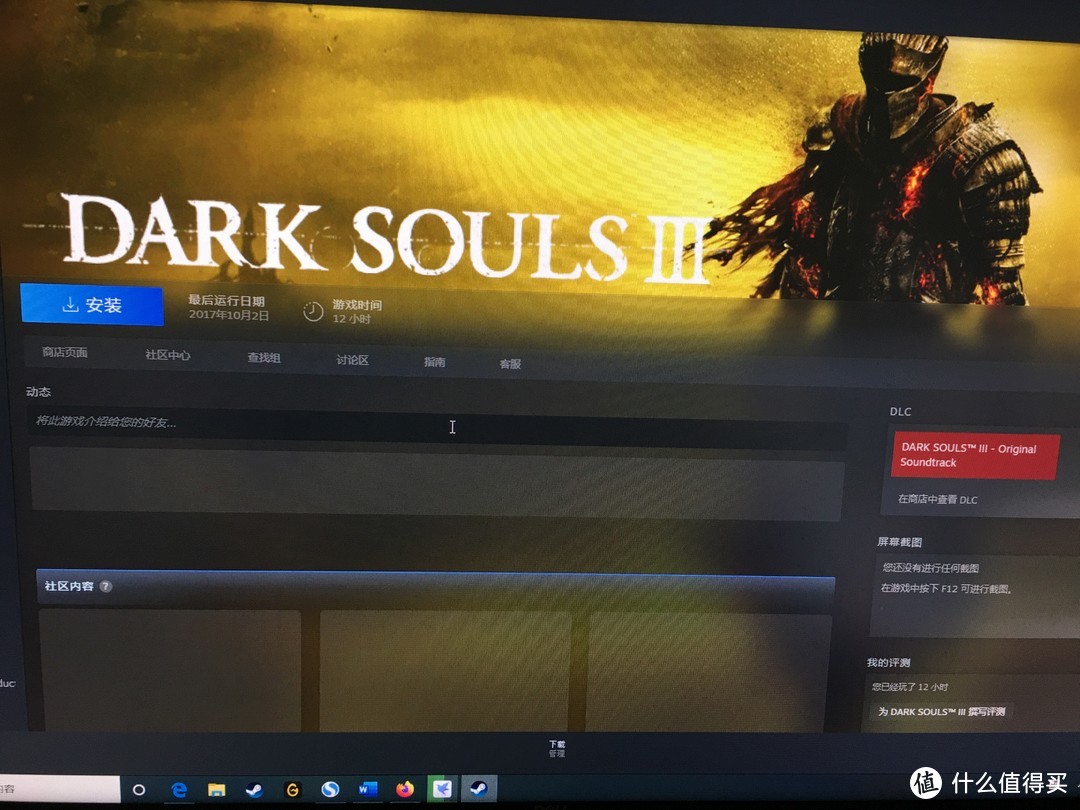Viewport: 1080px width, 810px height.
Task: Click the first Steam icon in taskbar
Action: (x=254, y=790)
